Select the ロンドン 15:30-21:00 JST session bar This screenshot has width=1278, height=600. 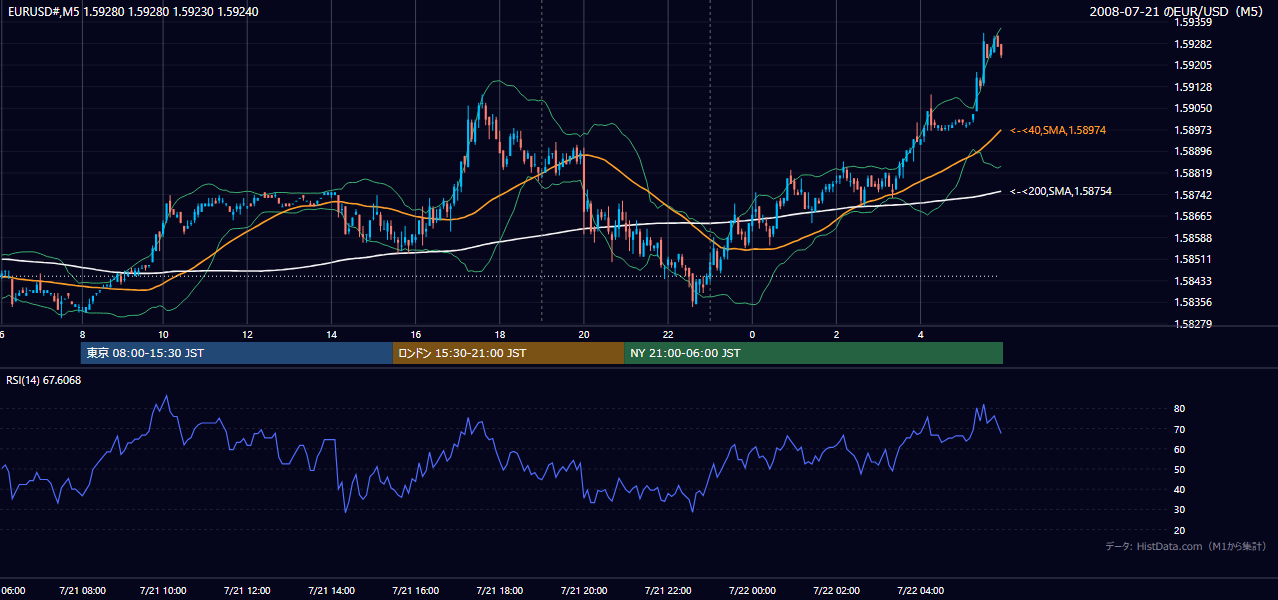pos(509,353)
